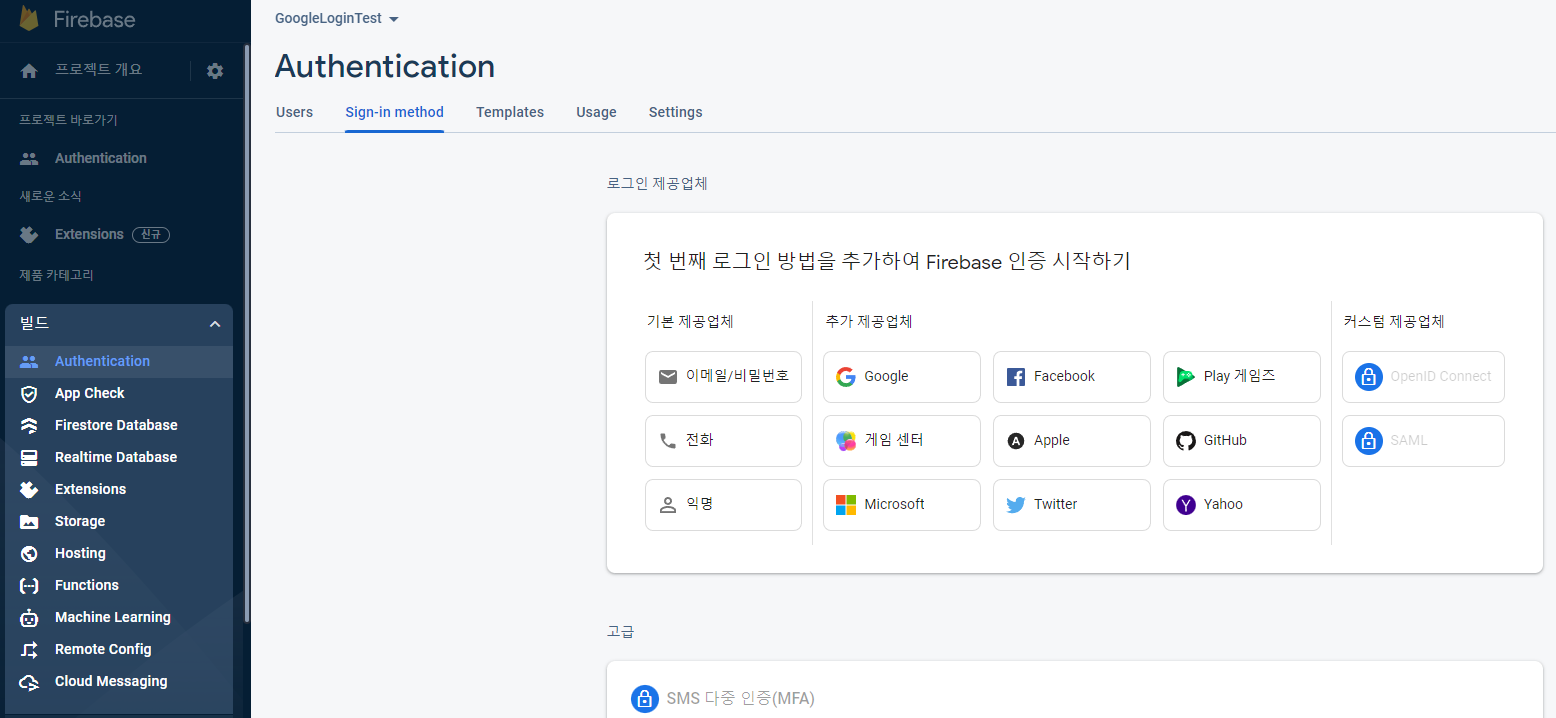Viewport: 1556px width, 718px height.
Task: Add the GitHub sign-in provider
Action: 1242,441
